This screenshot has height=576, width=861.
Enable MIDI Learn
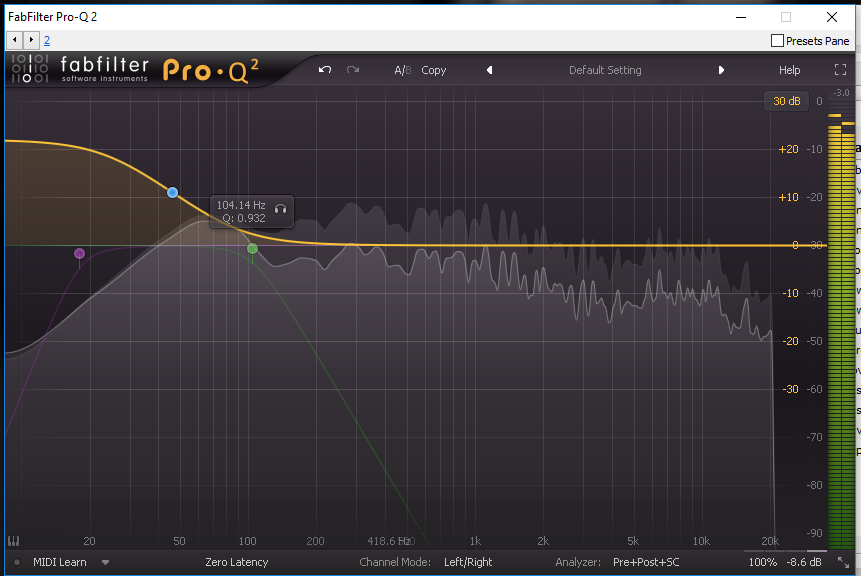pyautogui.click(x=59, y=562)
